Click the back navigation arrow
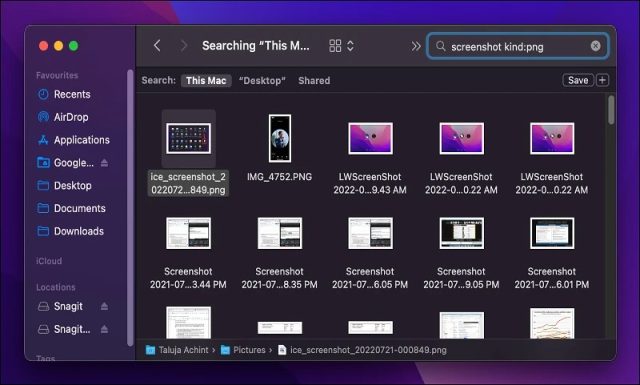 (157, 46)
